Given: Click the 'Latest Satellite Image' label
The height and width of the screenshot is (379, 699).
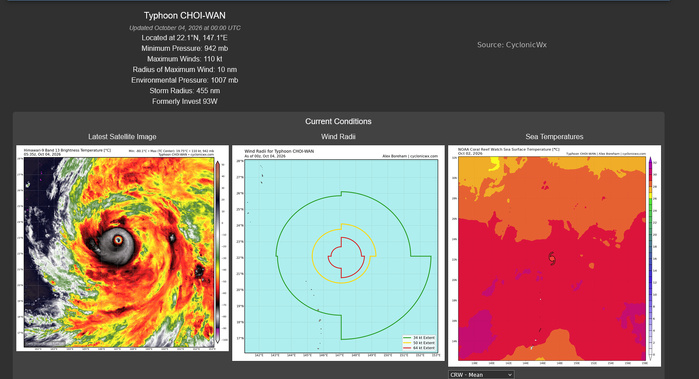Looking at the screenshot, I should point(122,136).
